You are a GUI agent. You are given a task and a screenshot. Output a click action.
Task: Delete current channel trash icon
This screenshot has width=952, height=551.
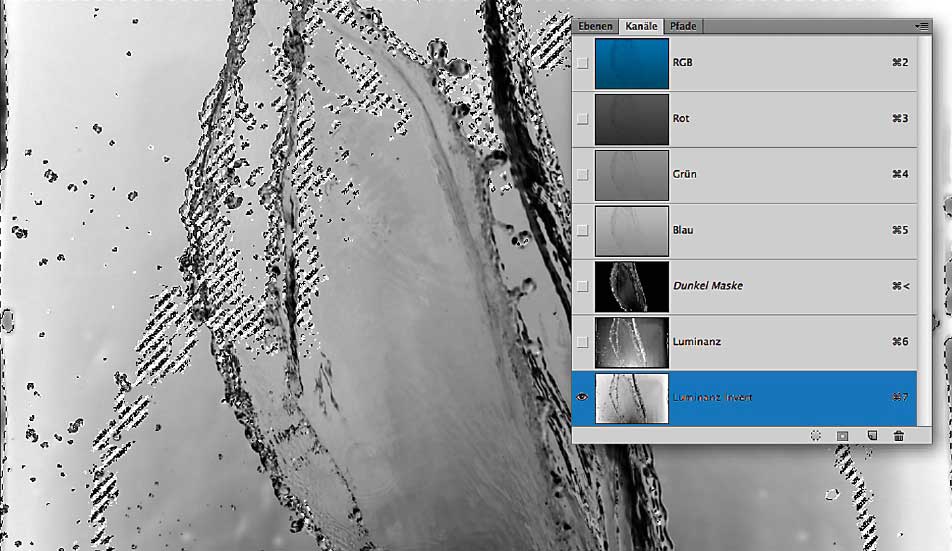pos(899,436)
